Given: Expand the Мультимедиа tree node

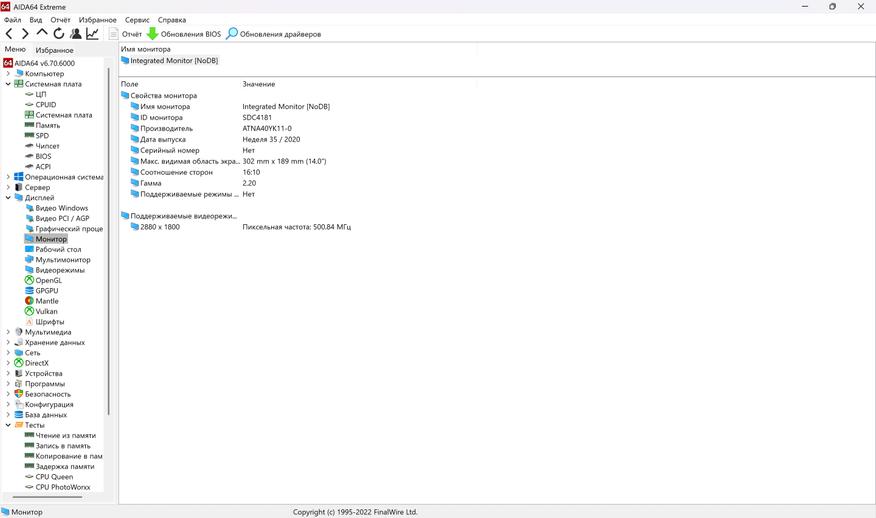Looking at the screenshot, I should (x=8, y=332).
